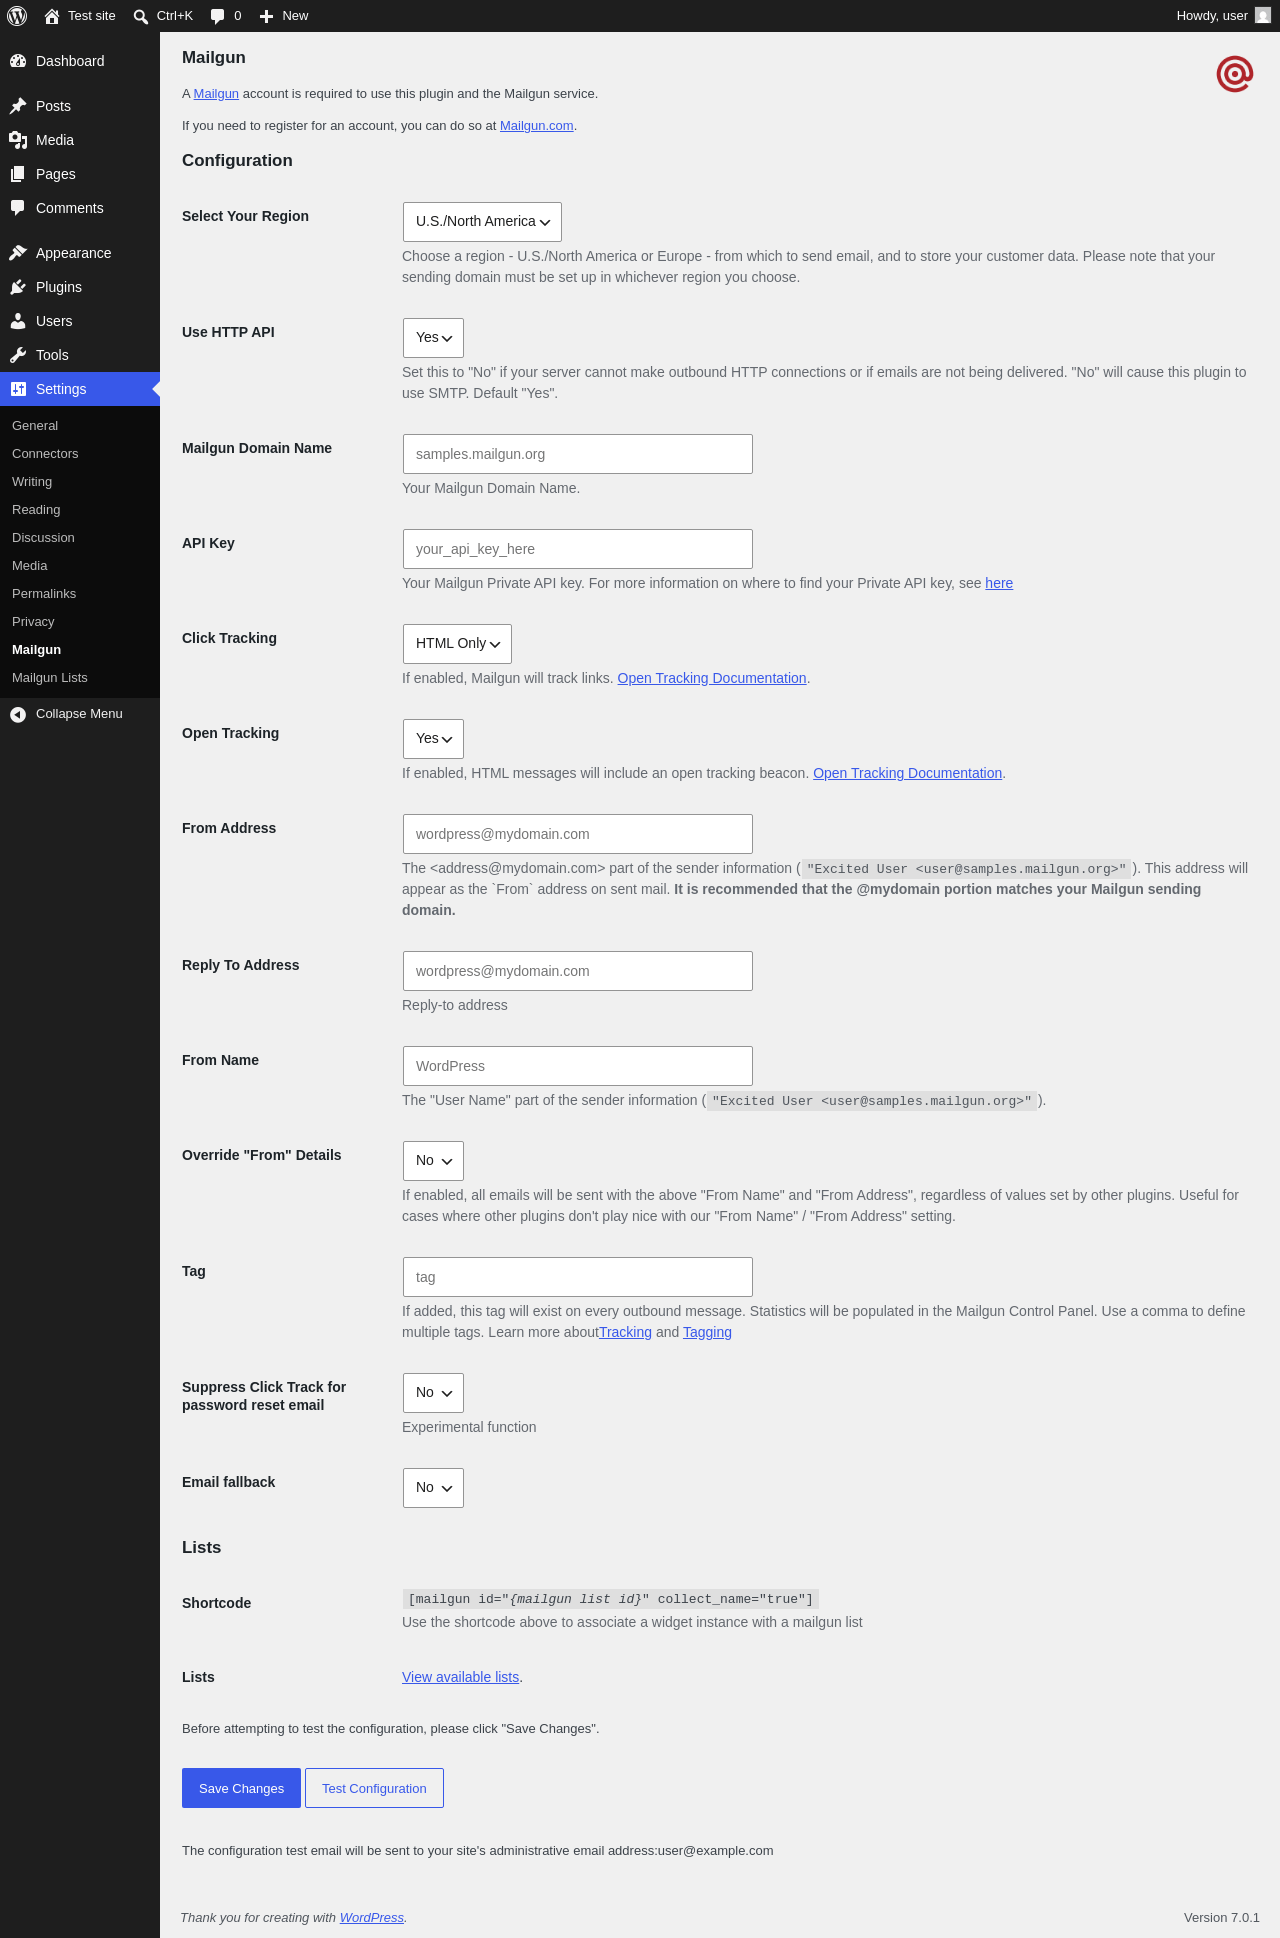
Task: Click the Appearance paintbrush icon
Action: [x=18, y=253]
